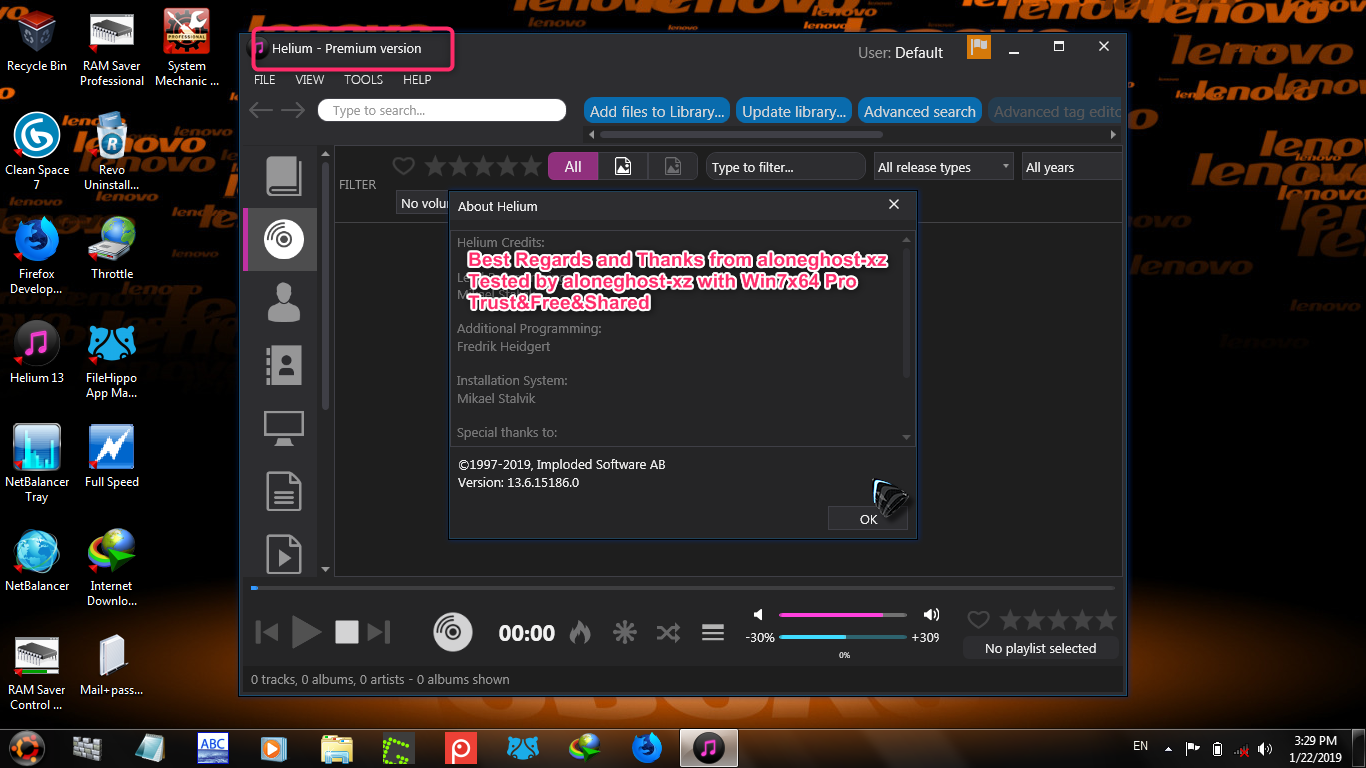Open the No volume dropdown

423,203
